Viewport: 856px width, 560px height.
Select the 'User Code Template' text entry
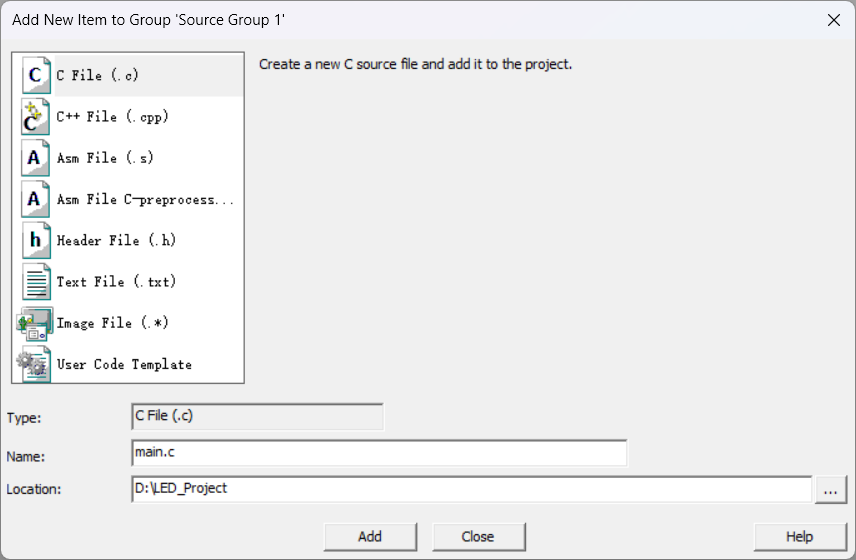pos(124,365)
